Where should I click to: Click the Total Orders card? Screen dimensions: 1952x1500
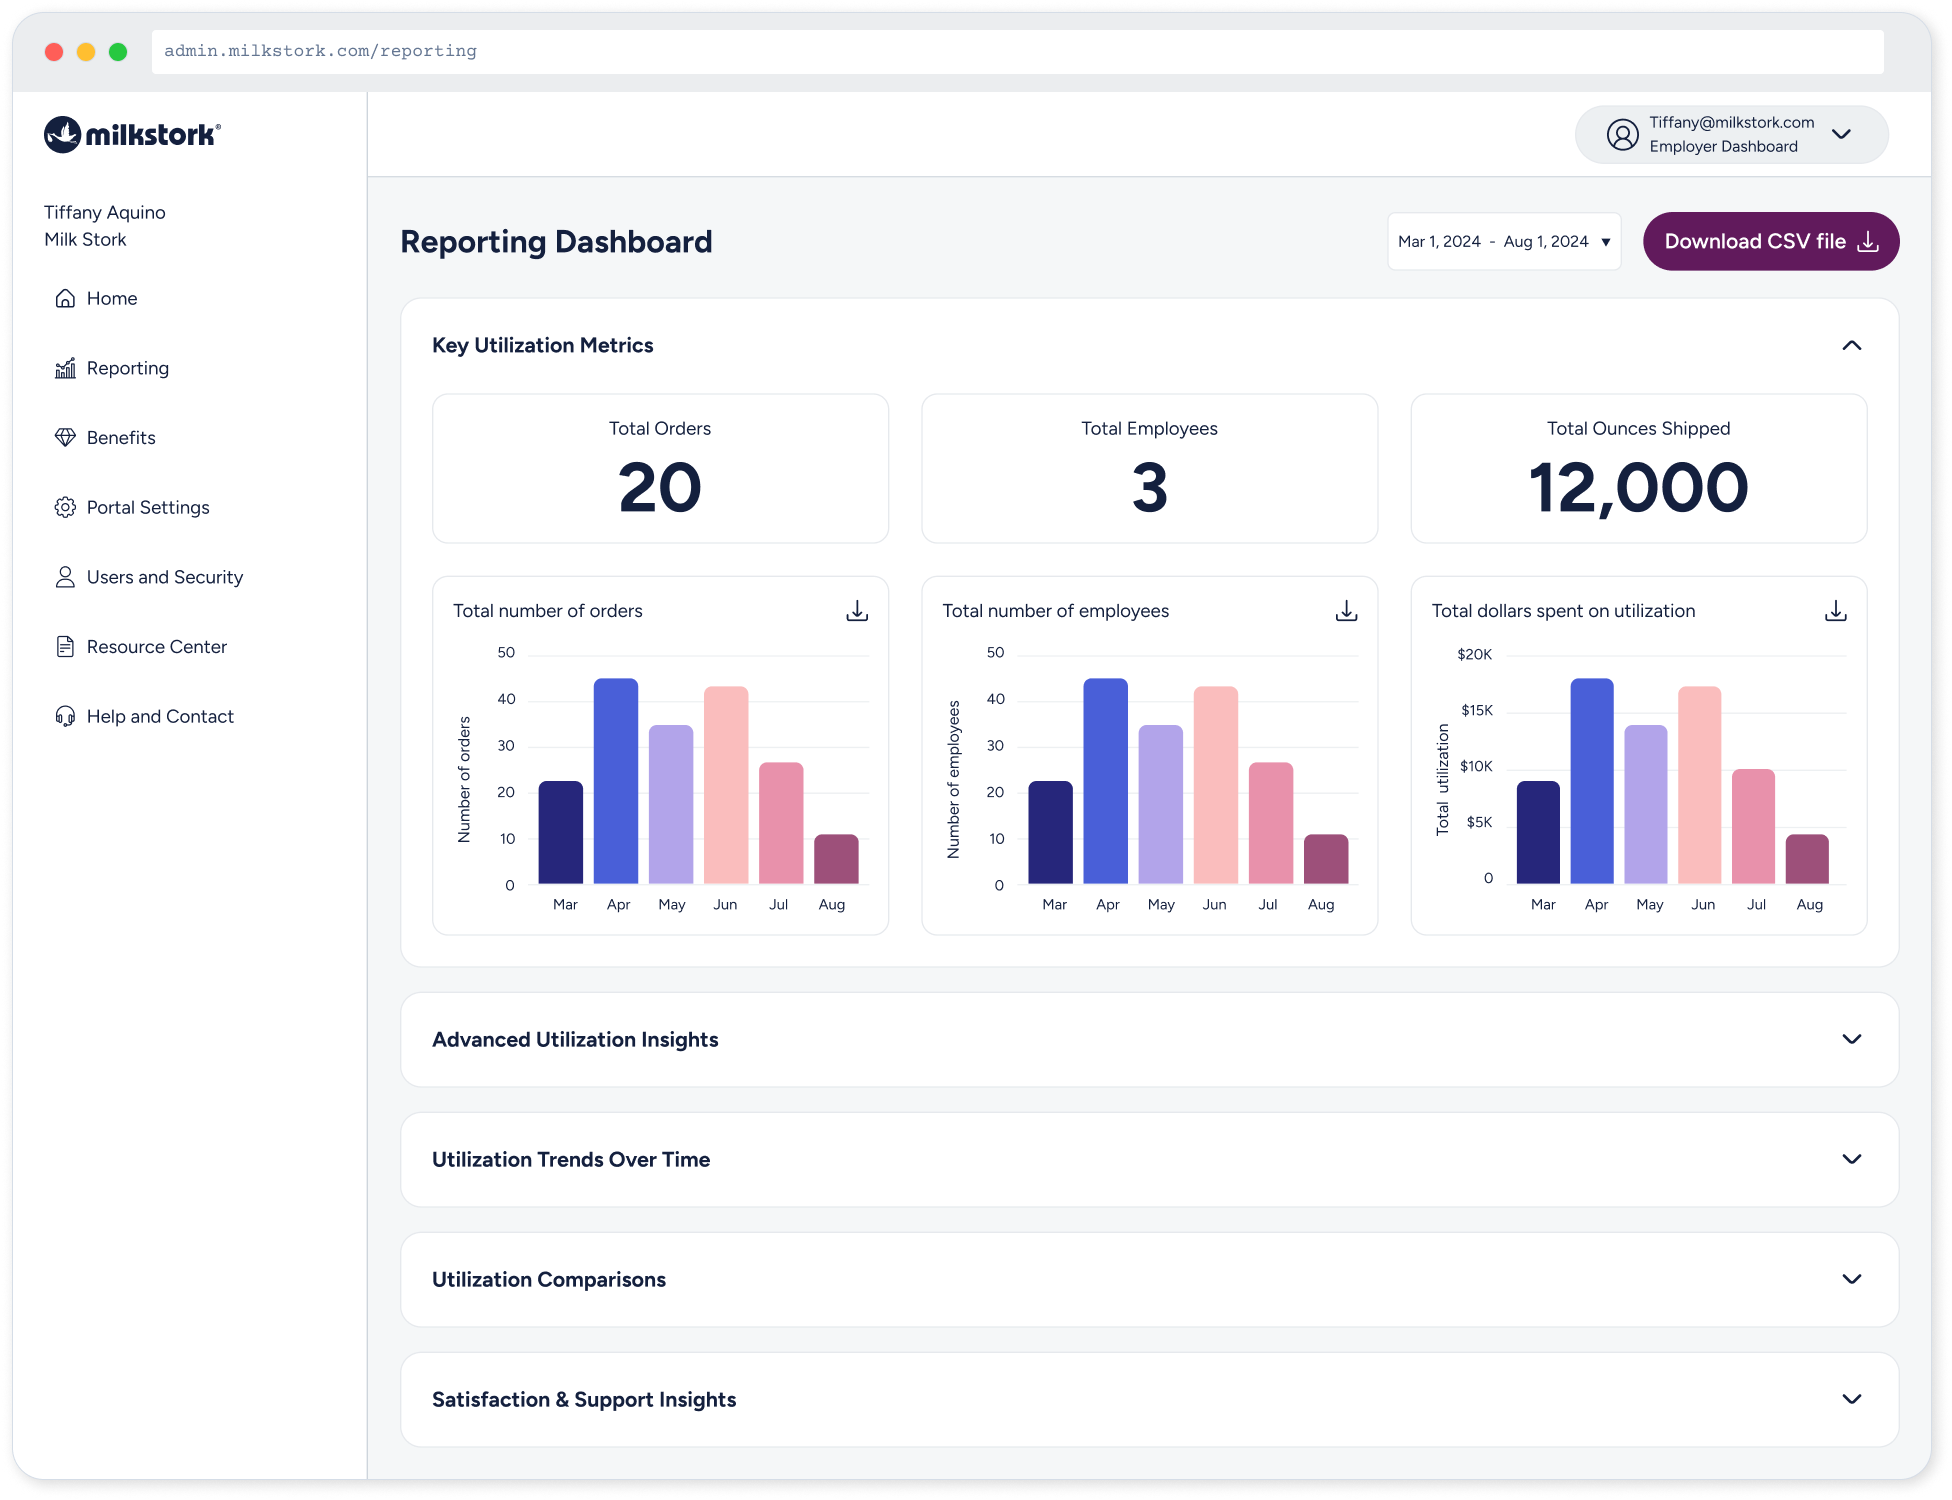660,468
